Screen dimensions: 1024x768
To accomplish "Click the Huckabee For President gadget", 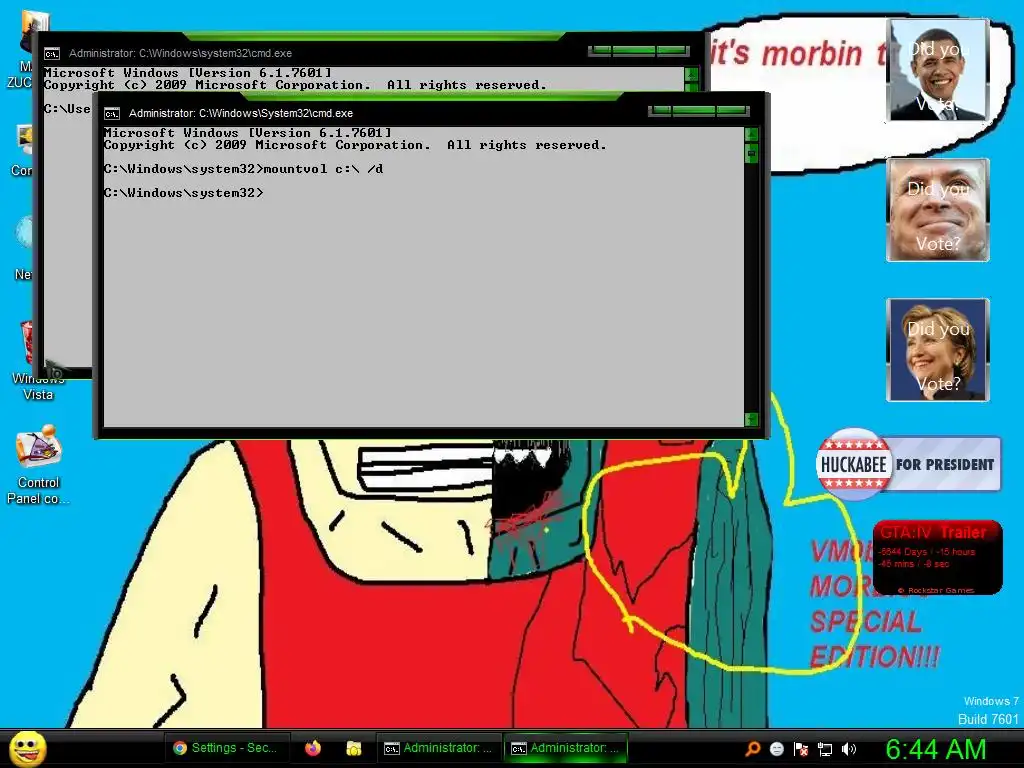I will point(908,464).
